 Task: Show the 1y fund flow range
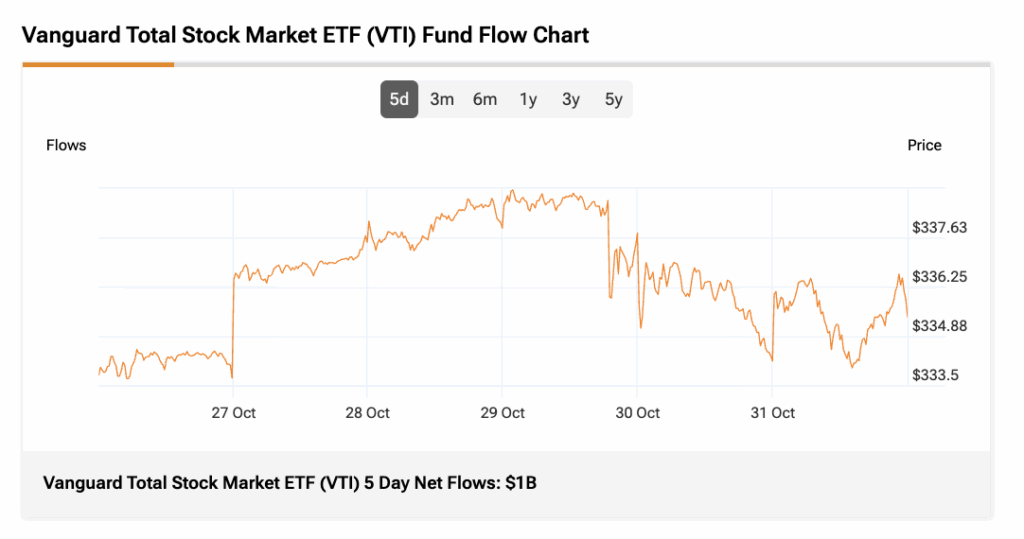[x=528, y=99]
